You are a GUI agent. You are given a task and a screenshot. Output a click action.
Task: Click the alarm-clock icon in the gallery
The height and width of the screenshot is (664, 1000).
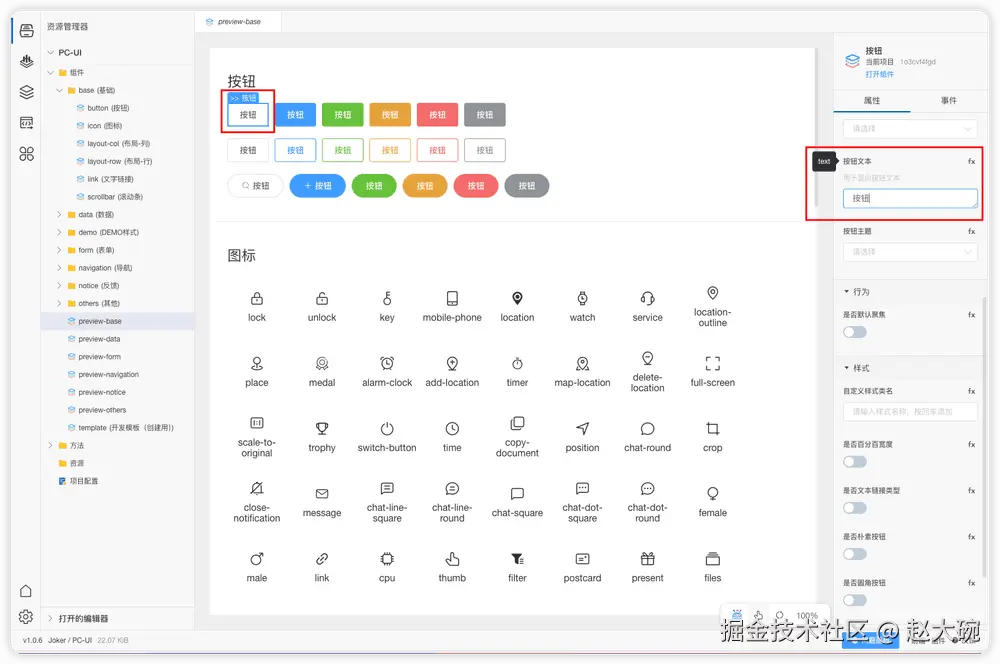tap(386, 365)
